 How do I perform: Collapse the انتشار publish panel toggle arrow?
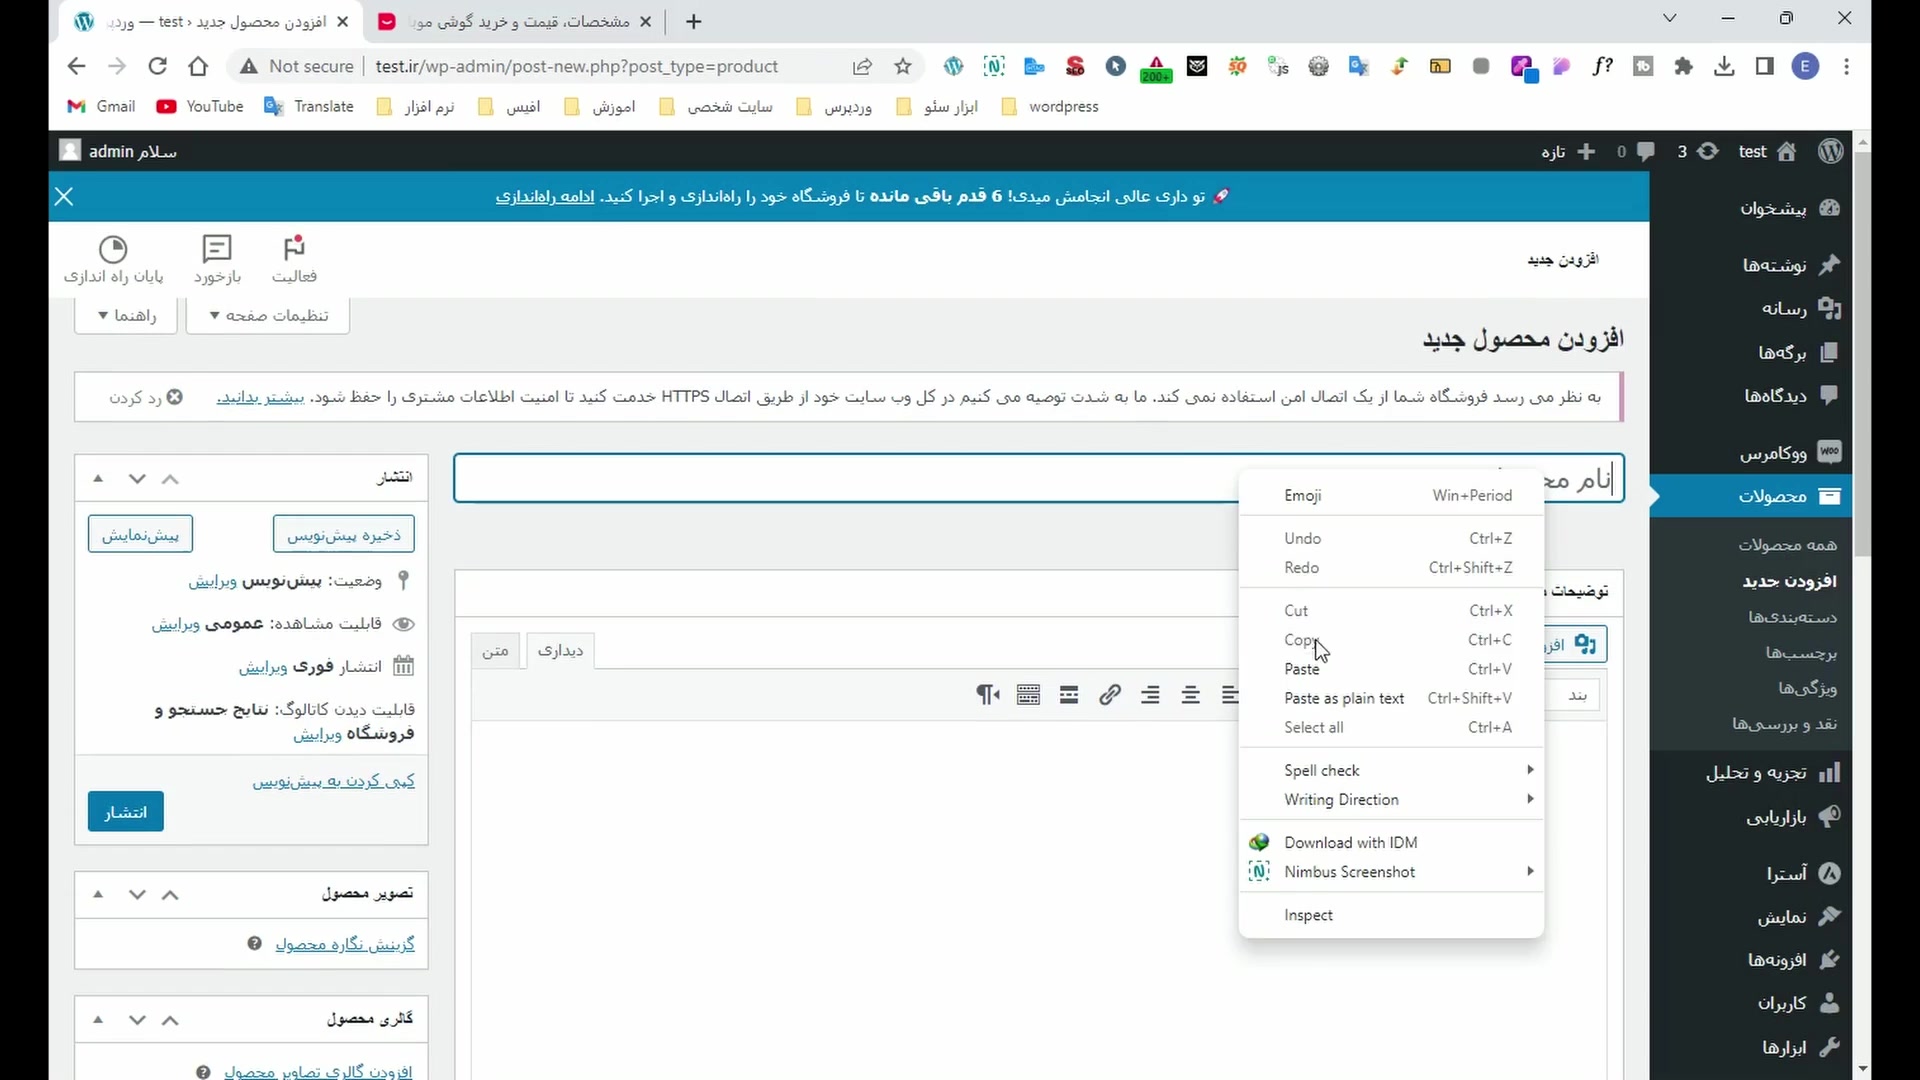[x=98, y=478]
